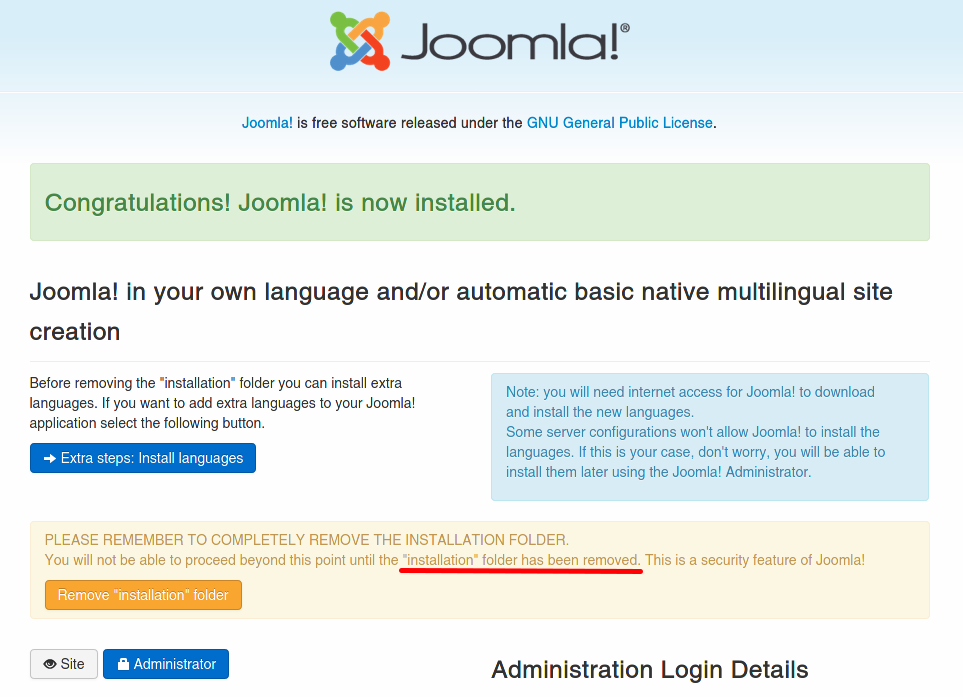Click the "PLEASE REMEMBER TO COMPLETELY REMOVE" warning text
963x697 pixels.
[307, 540]
